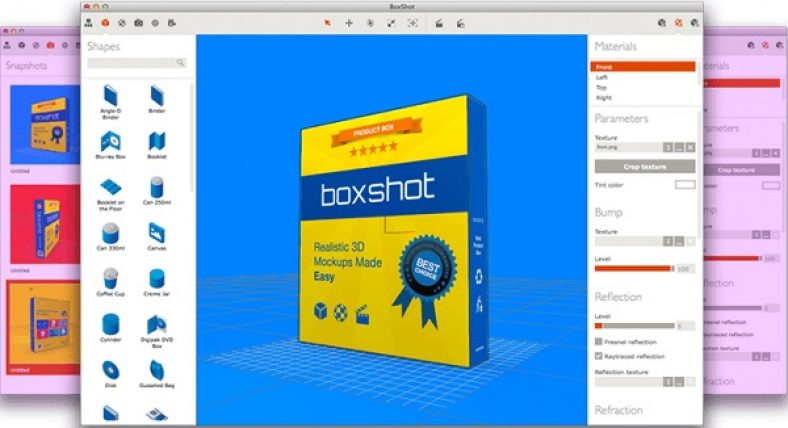Add the Digipak DVD Box shape

[157, 332]
